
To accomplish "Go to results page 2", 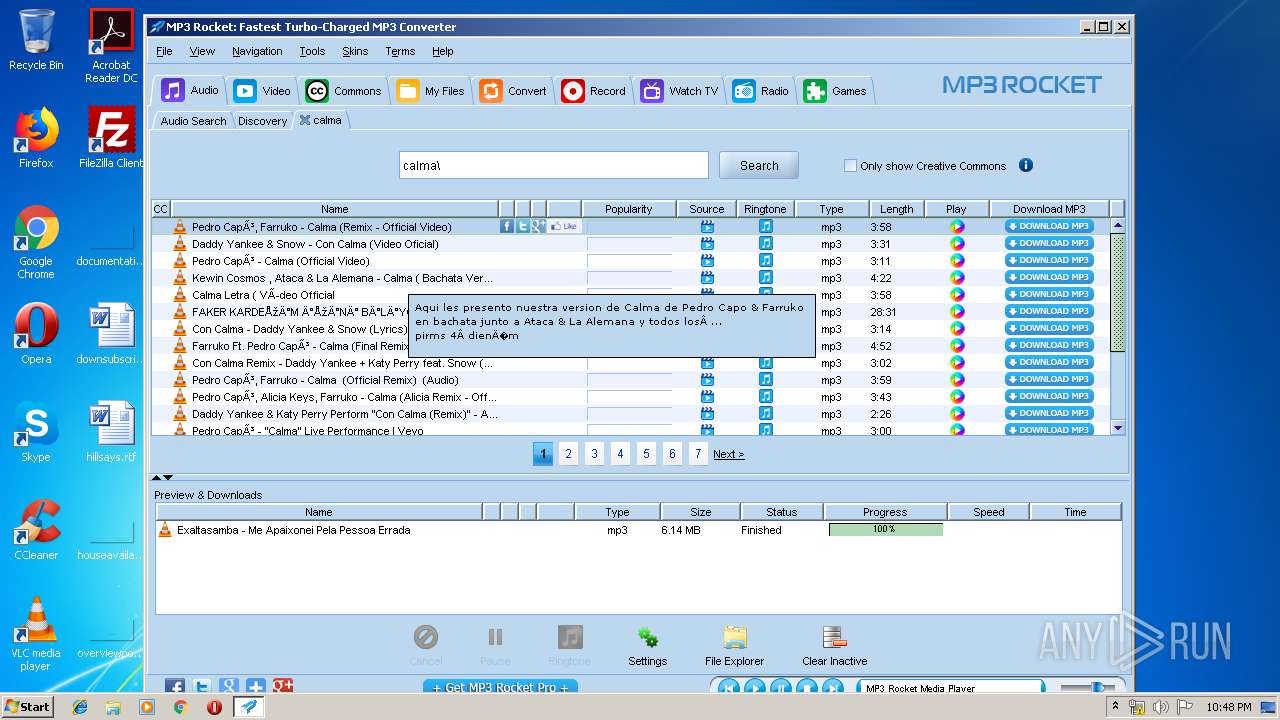I will click(568, 454).
